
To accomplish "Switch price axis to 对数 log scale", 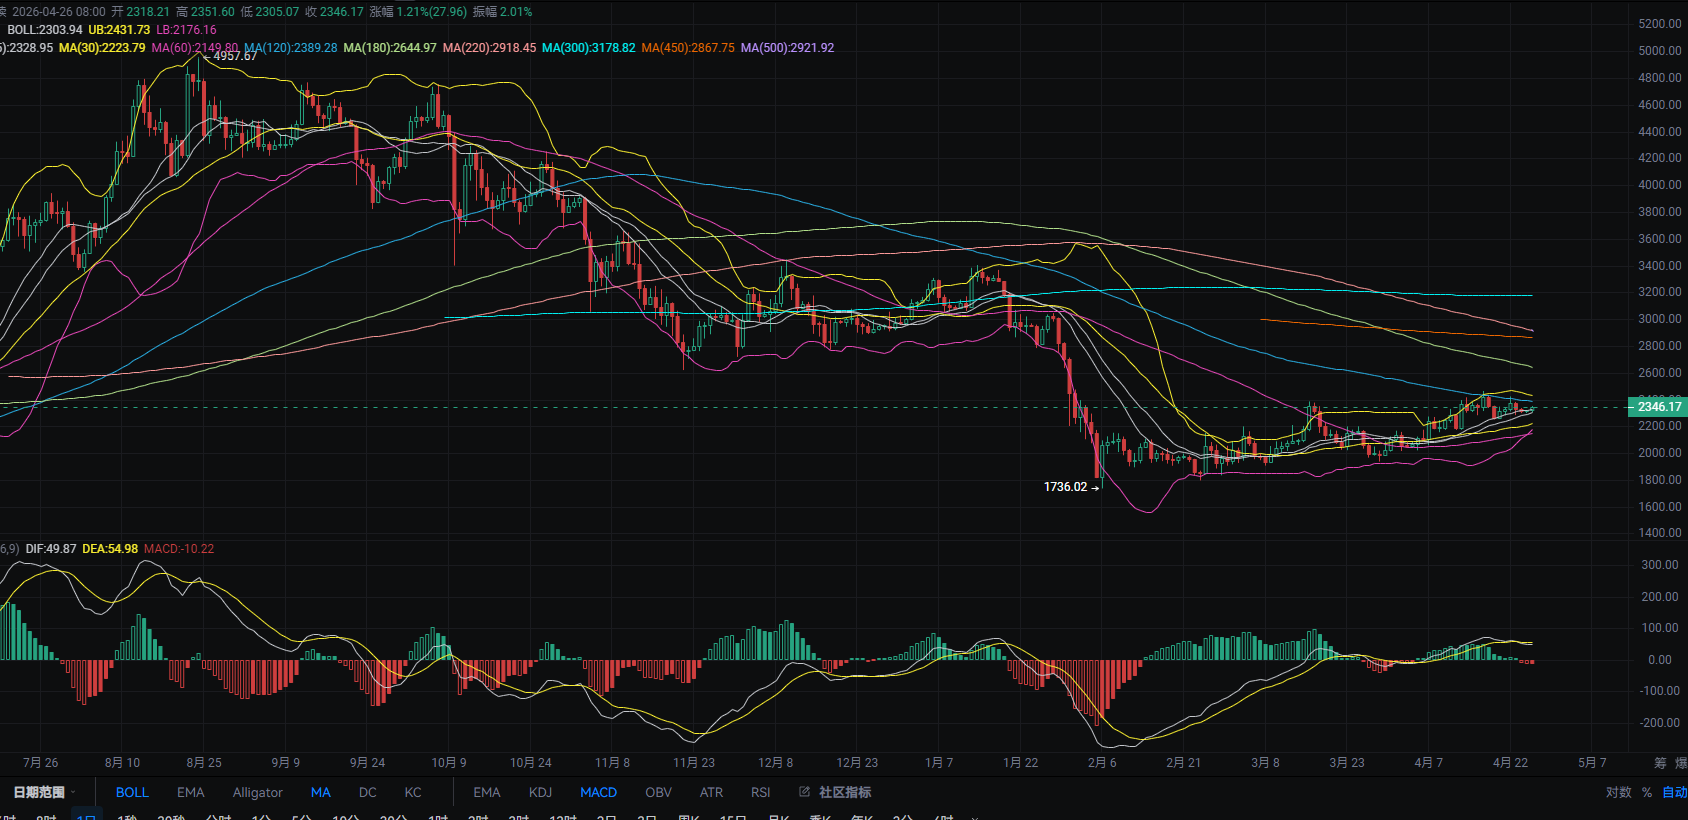I will [x=1618, y=792].
